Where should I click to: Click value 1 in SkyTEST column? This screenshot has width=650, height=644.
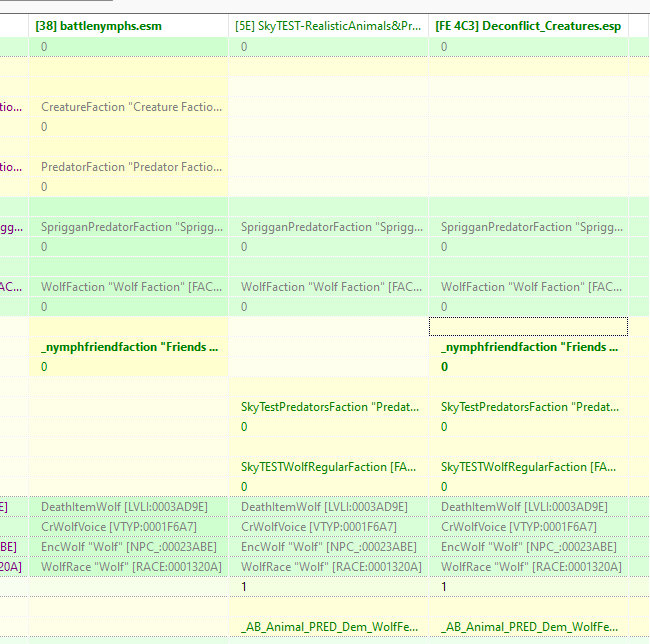pos(328,586)
